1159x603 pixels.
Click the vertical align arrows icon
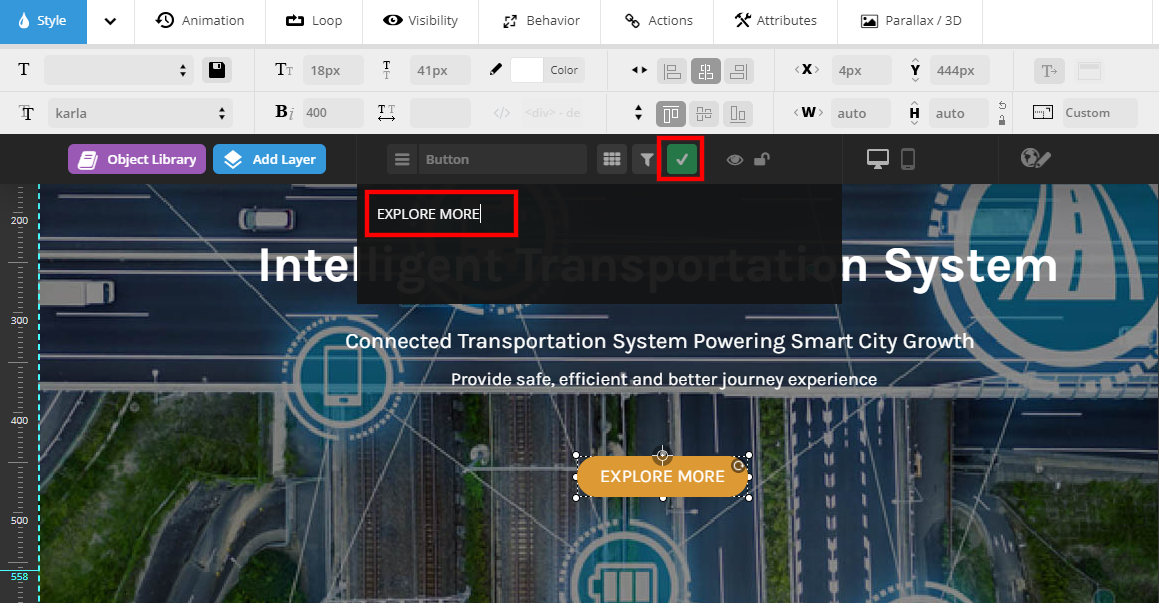coord(639,113)
